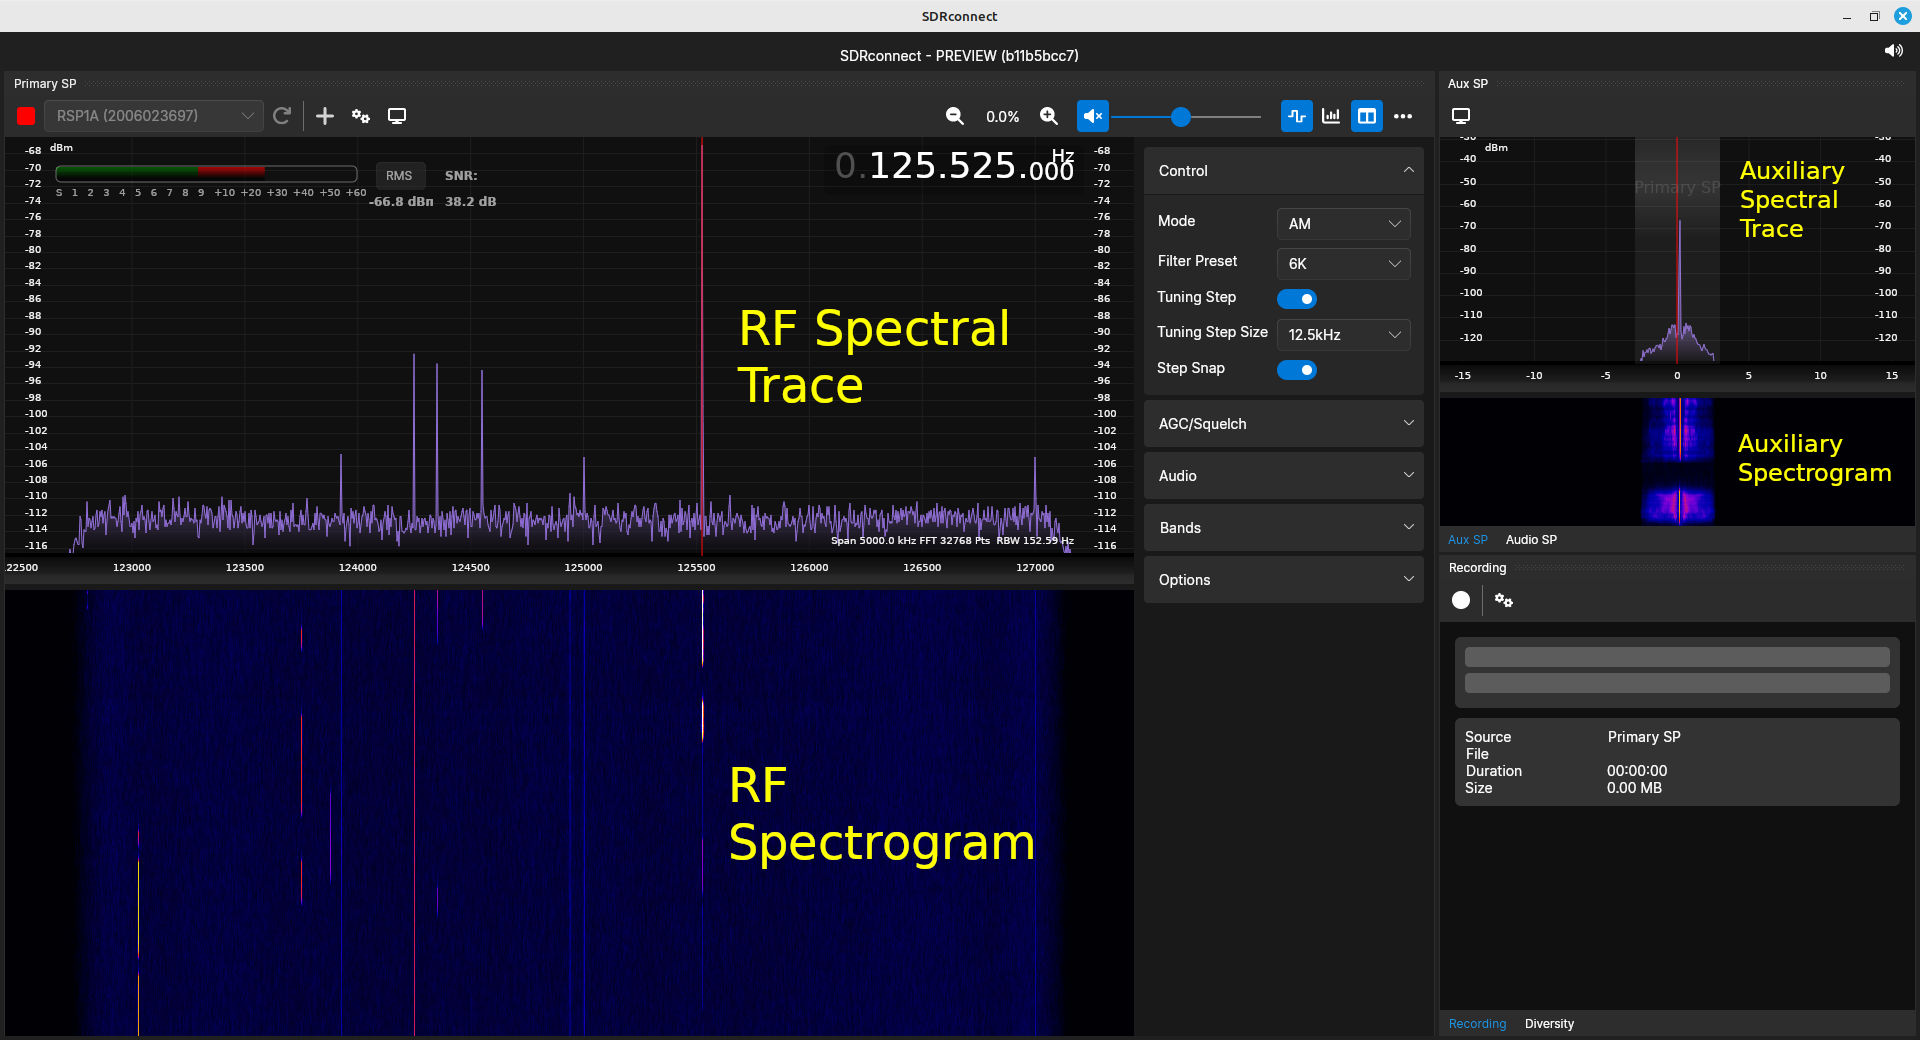Open the RSP1A device dropdown

pos(154,116)
